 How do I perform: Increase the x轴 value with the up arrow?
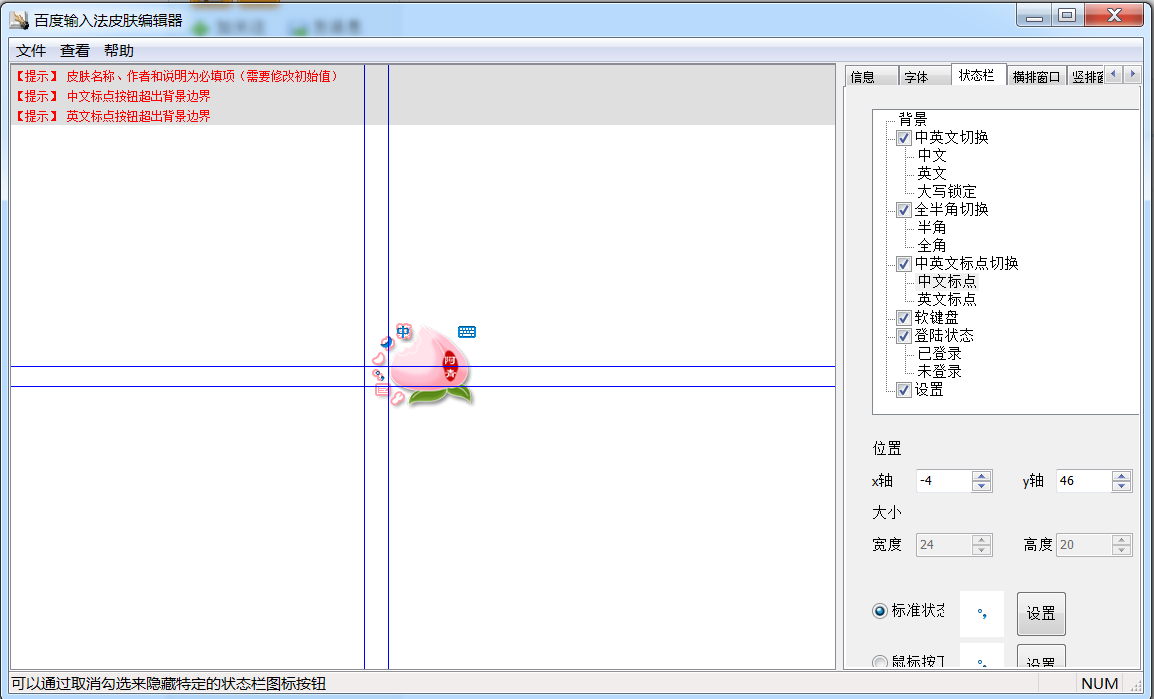[x=981, y=476]
